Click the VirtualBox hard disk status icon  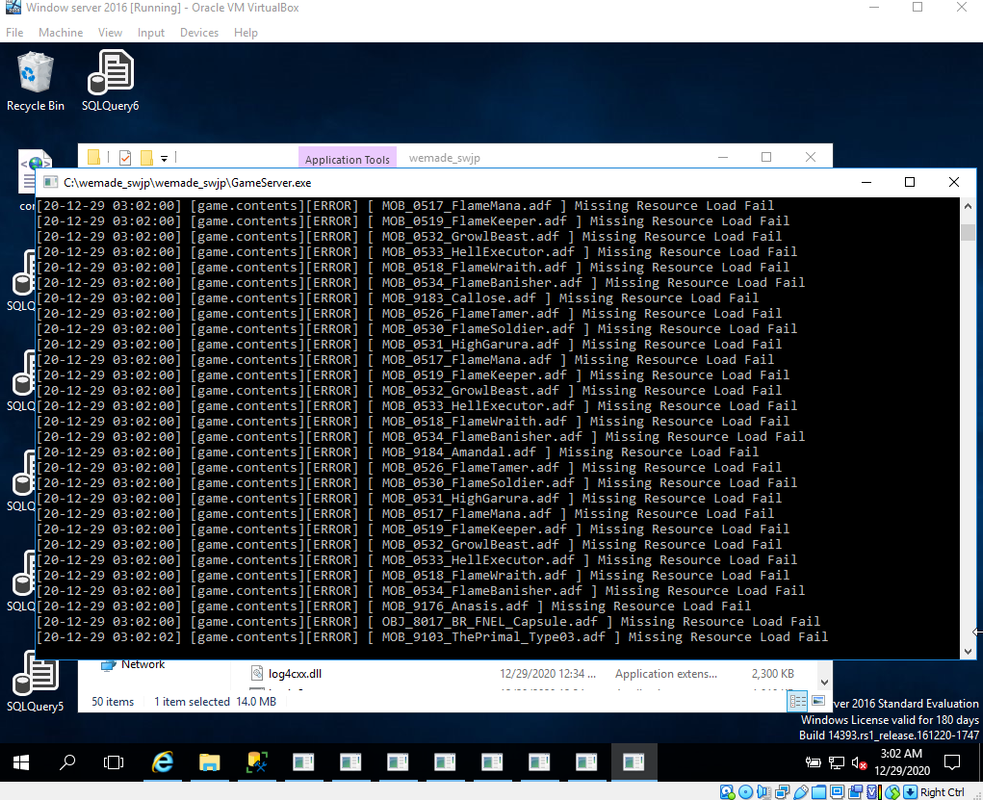727,792
